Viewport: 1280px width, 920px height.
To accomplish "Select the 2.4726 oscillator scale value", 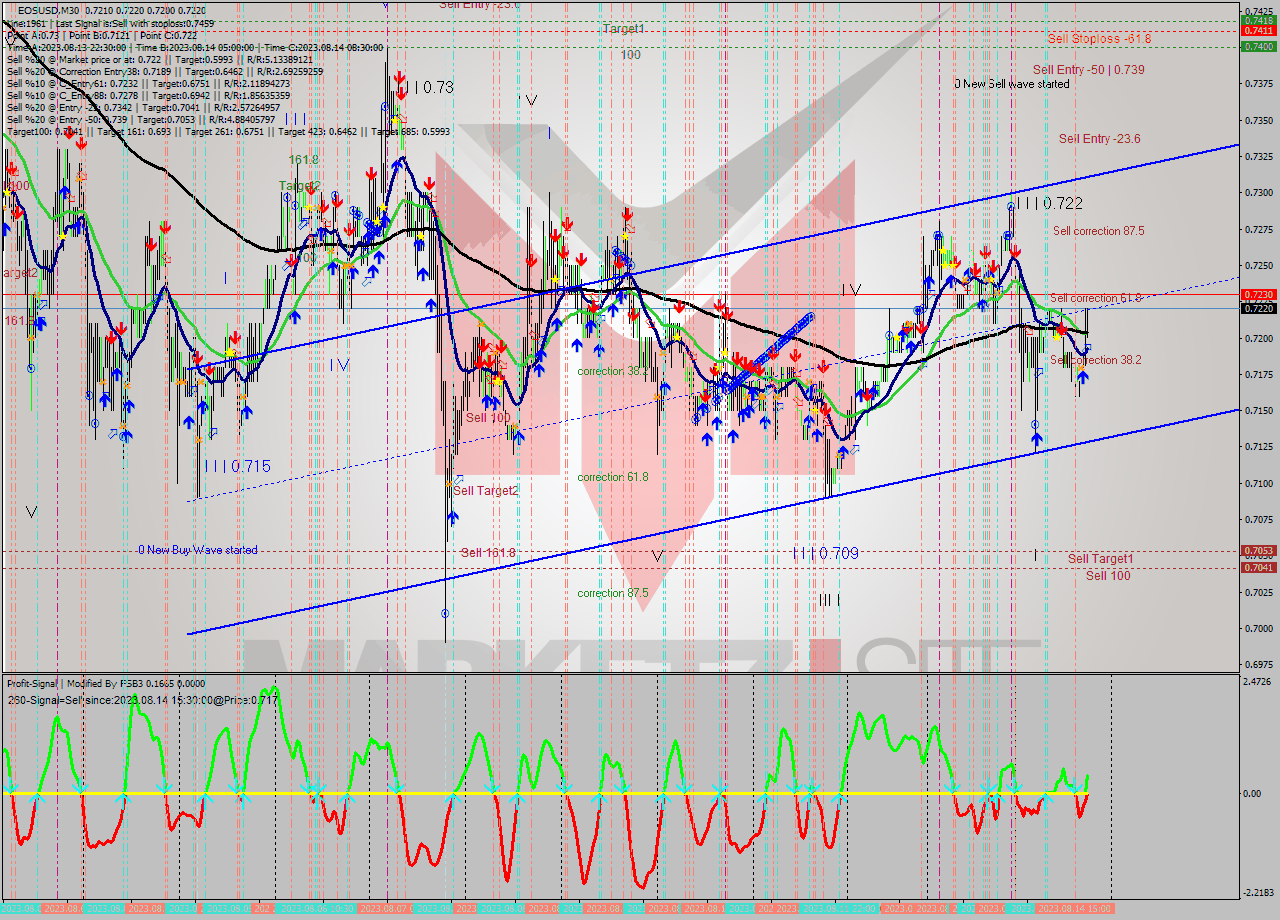I will 1257,681.
